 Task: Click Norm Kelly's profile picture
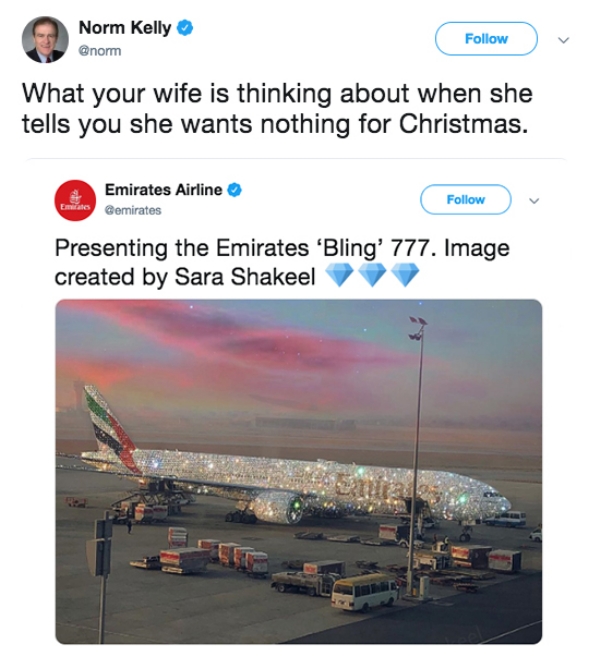(x=45, y=39)
